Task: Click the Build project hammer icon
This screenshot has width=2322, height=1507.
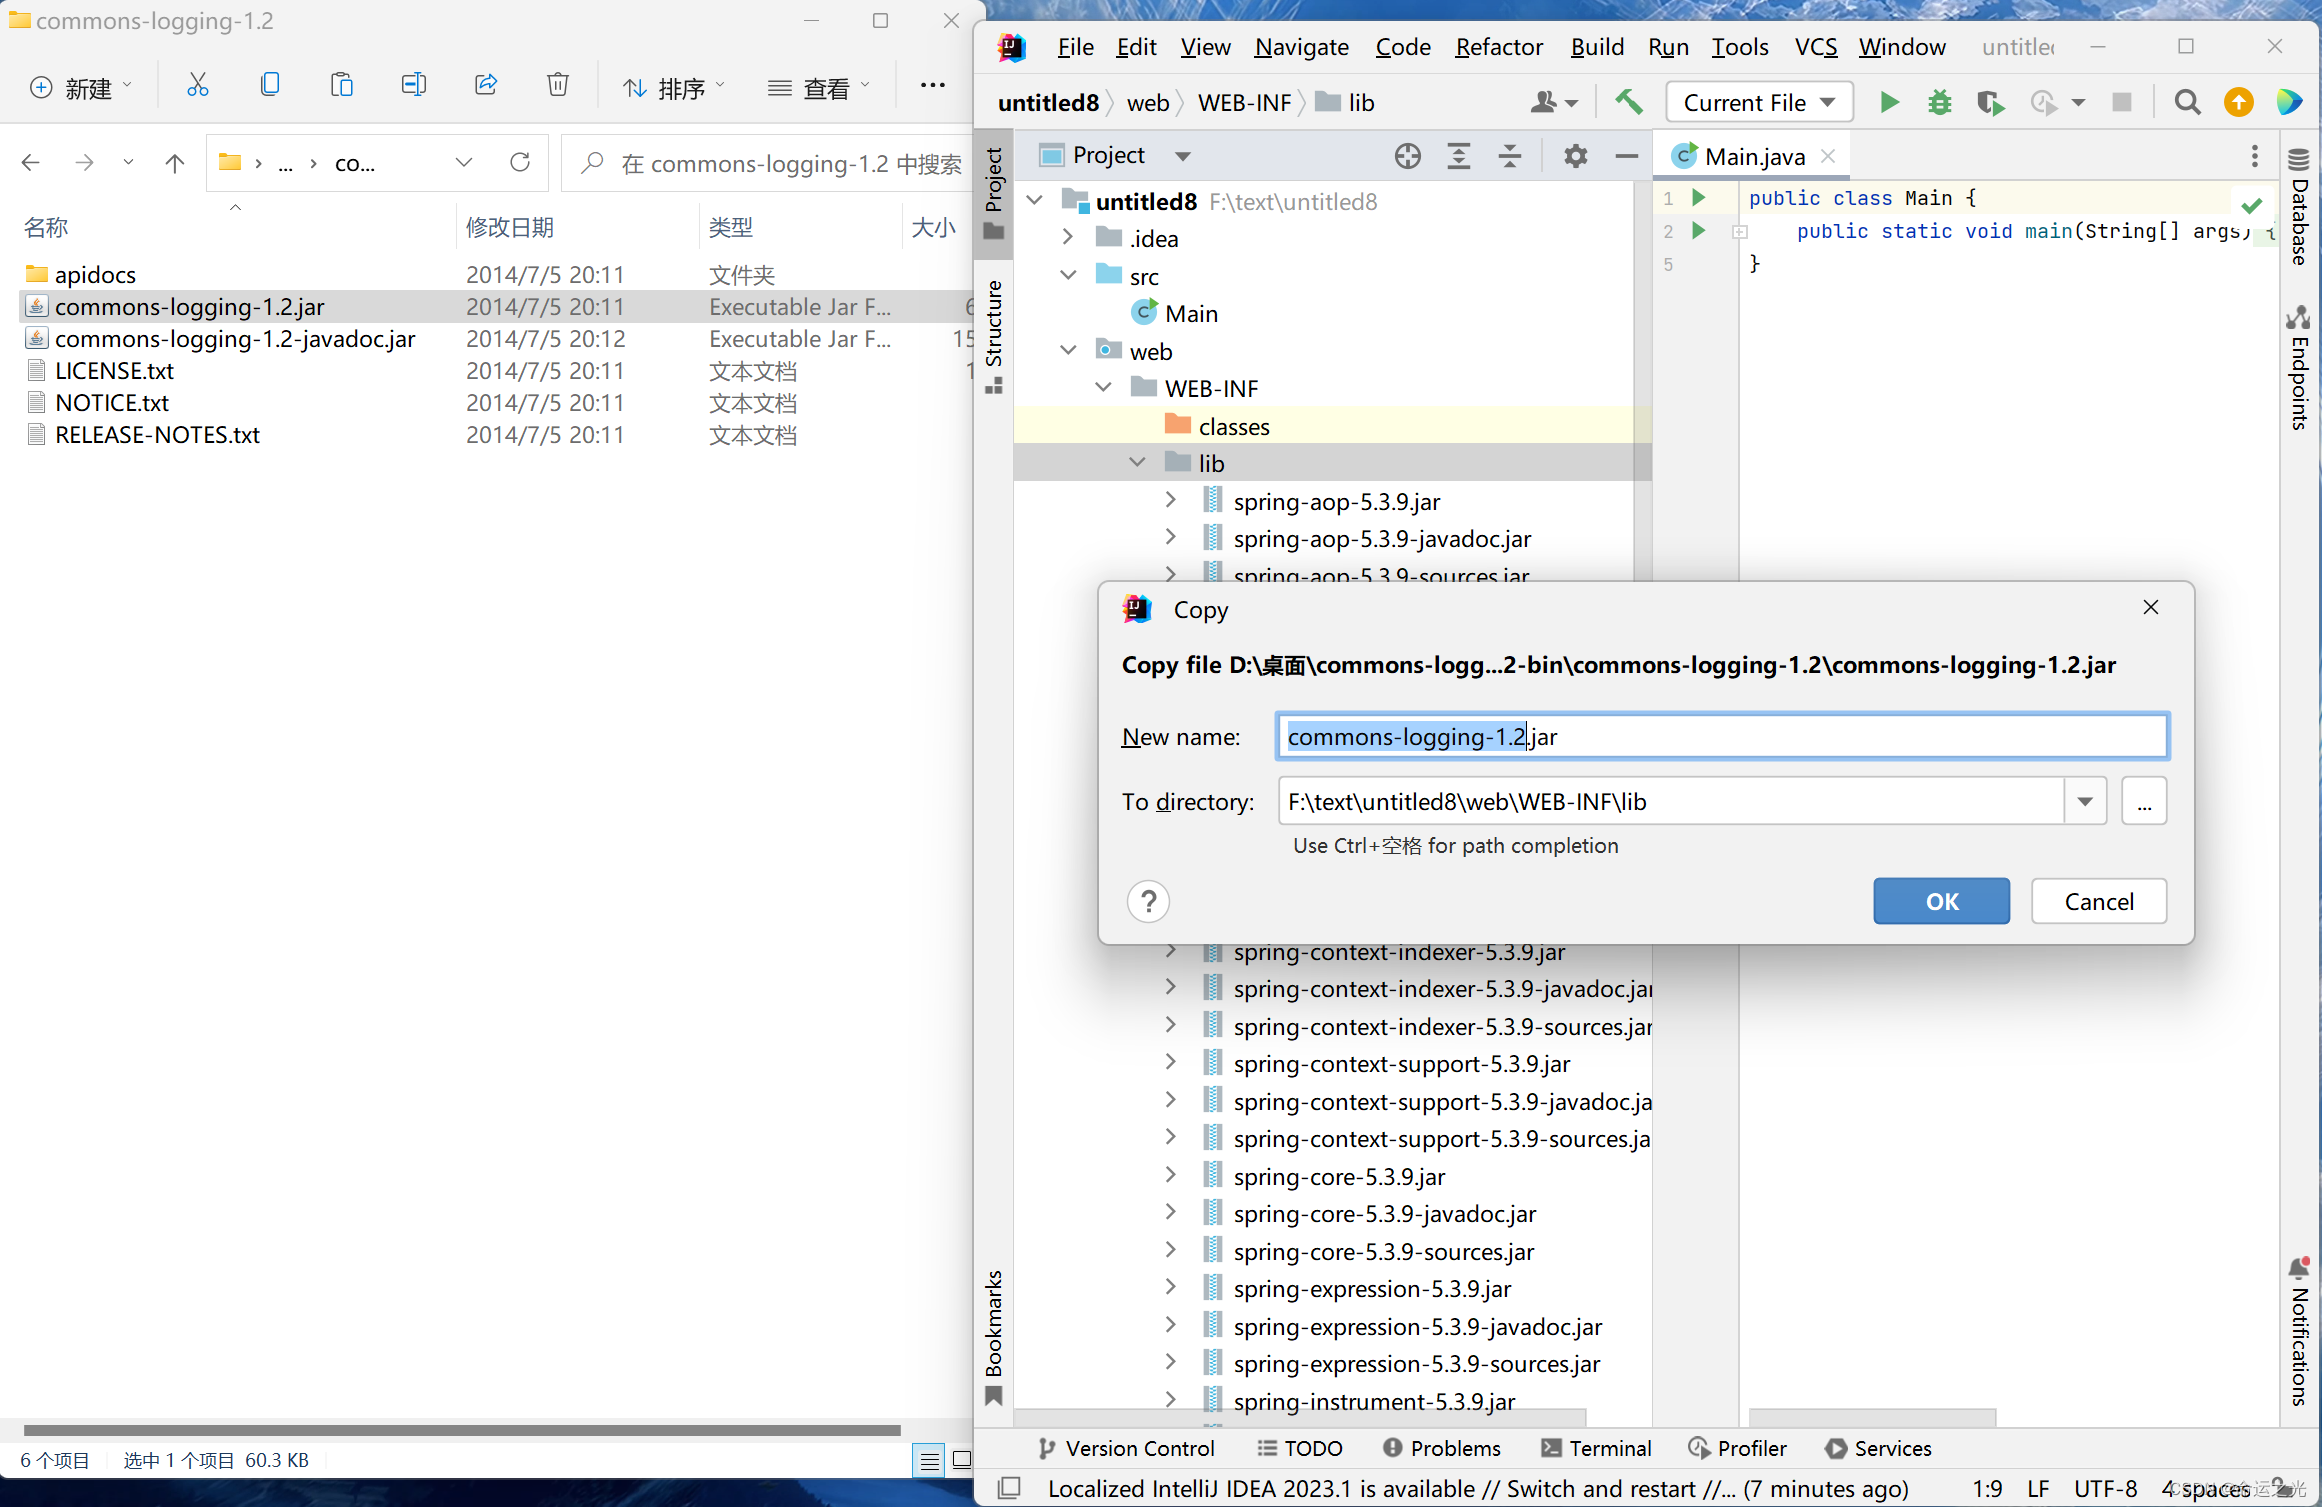Action: pyautogui.click(x=1629, y=102)
